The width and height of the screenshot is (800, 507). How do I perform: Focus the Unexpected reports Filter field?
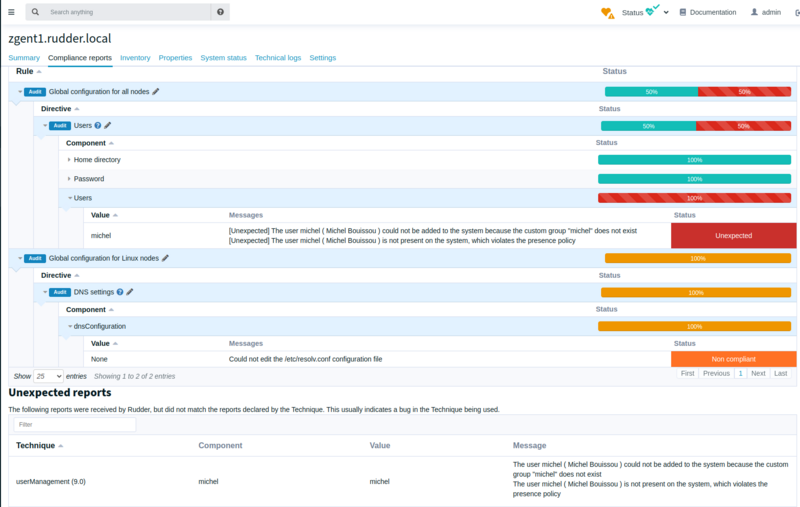pyautogui.click(x=75, y=424)
